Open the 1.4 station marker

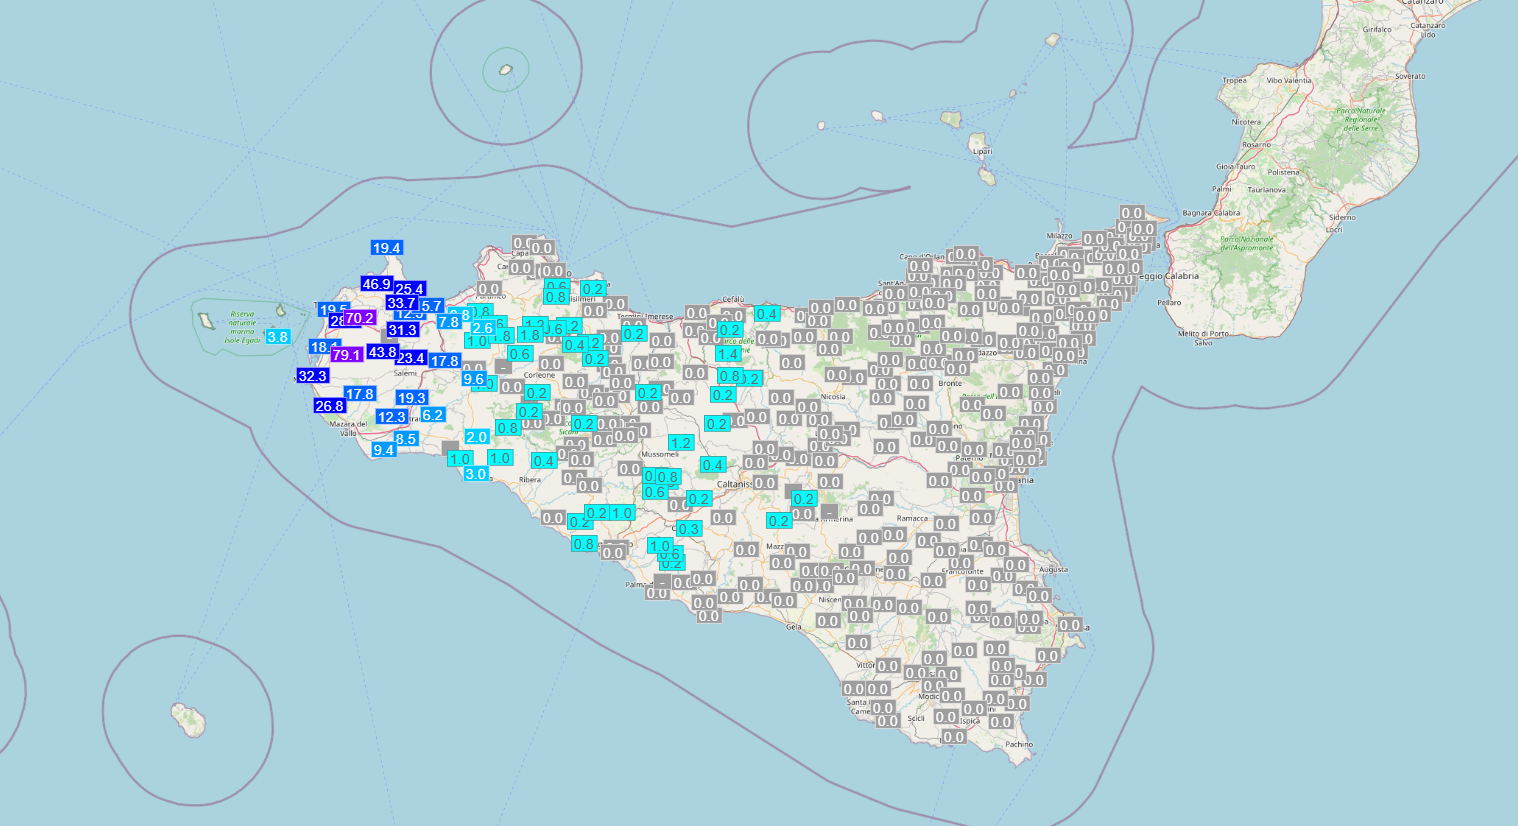[x=729, y=354]
